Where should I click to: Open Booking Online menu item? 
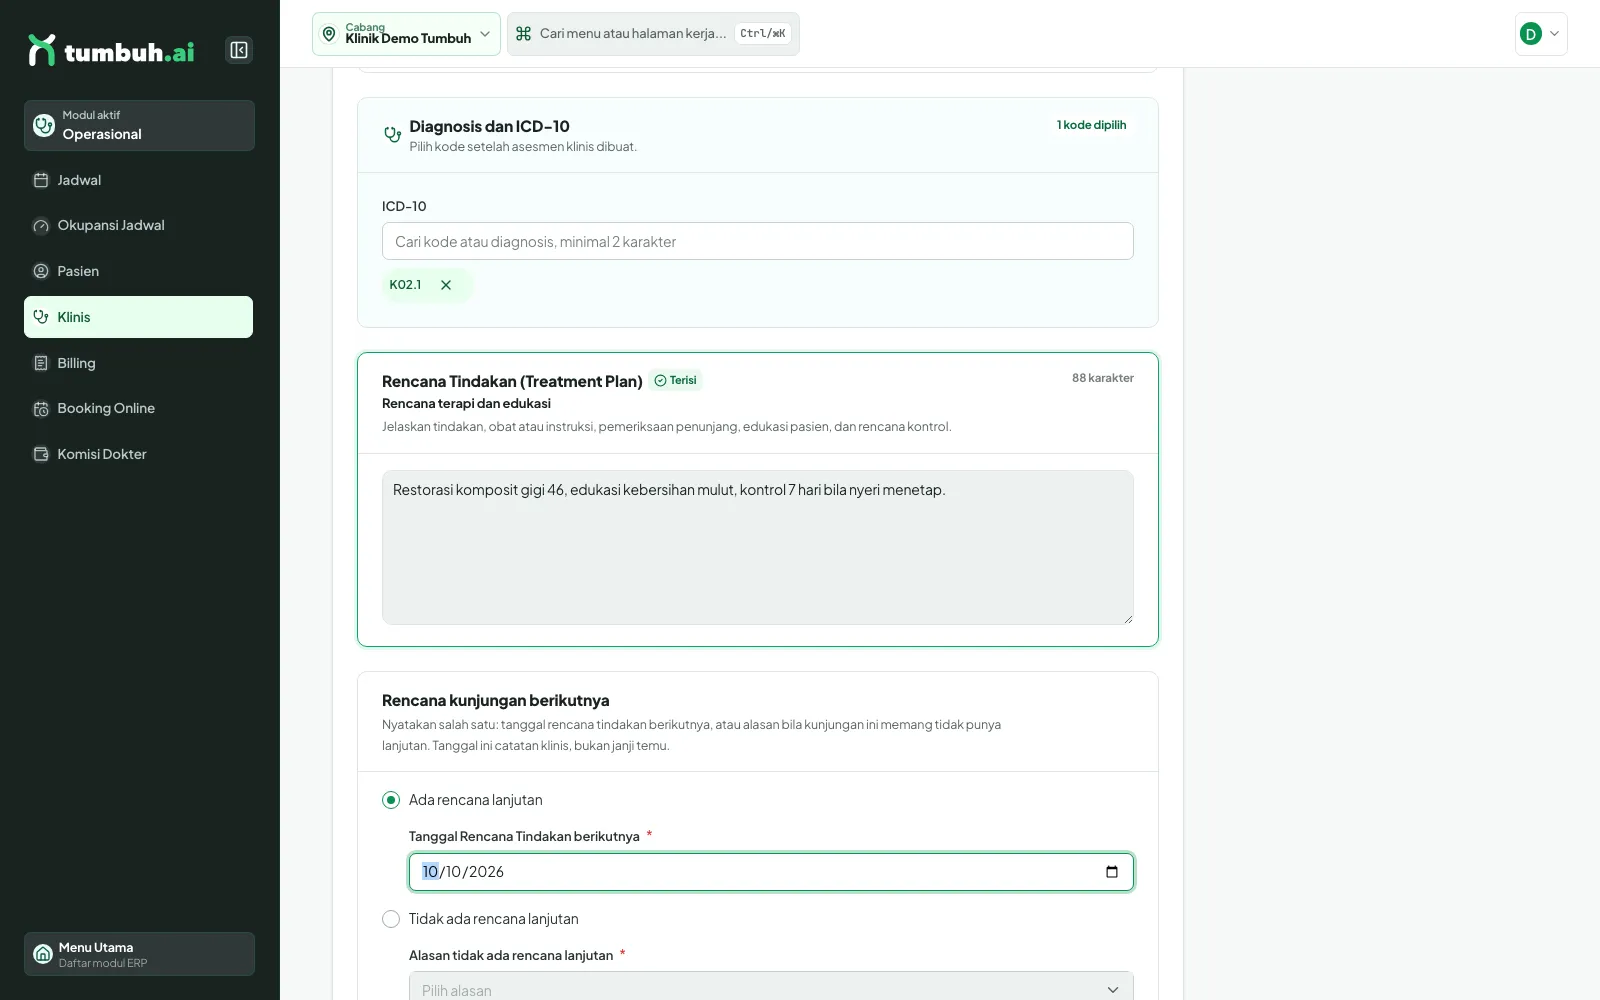139,408
